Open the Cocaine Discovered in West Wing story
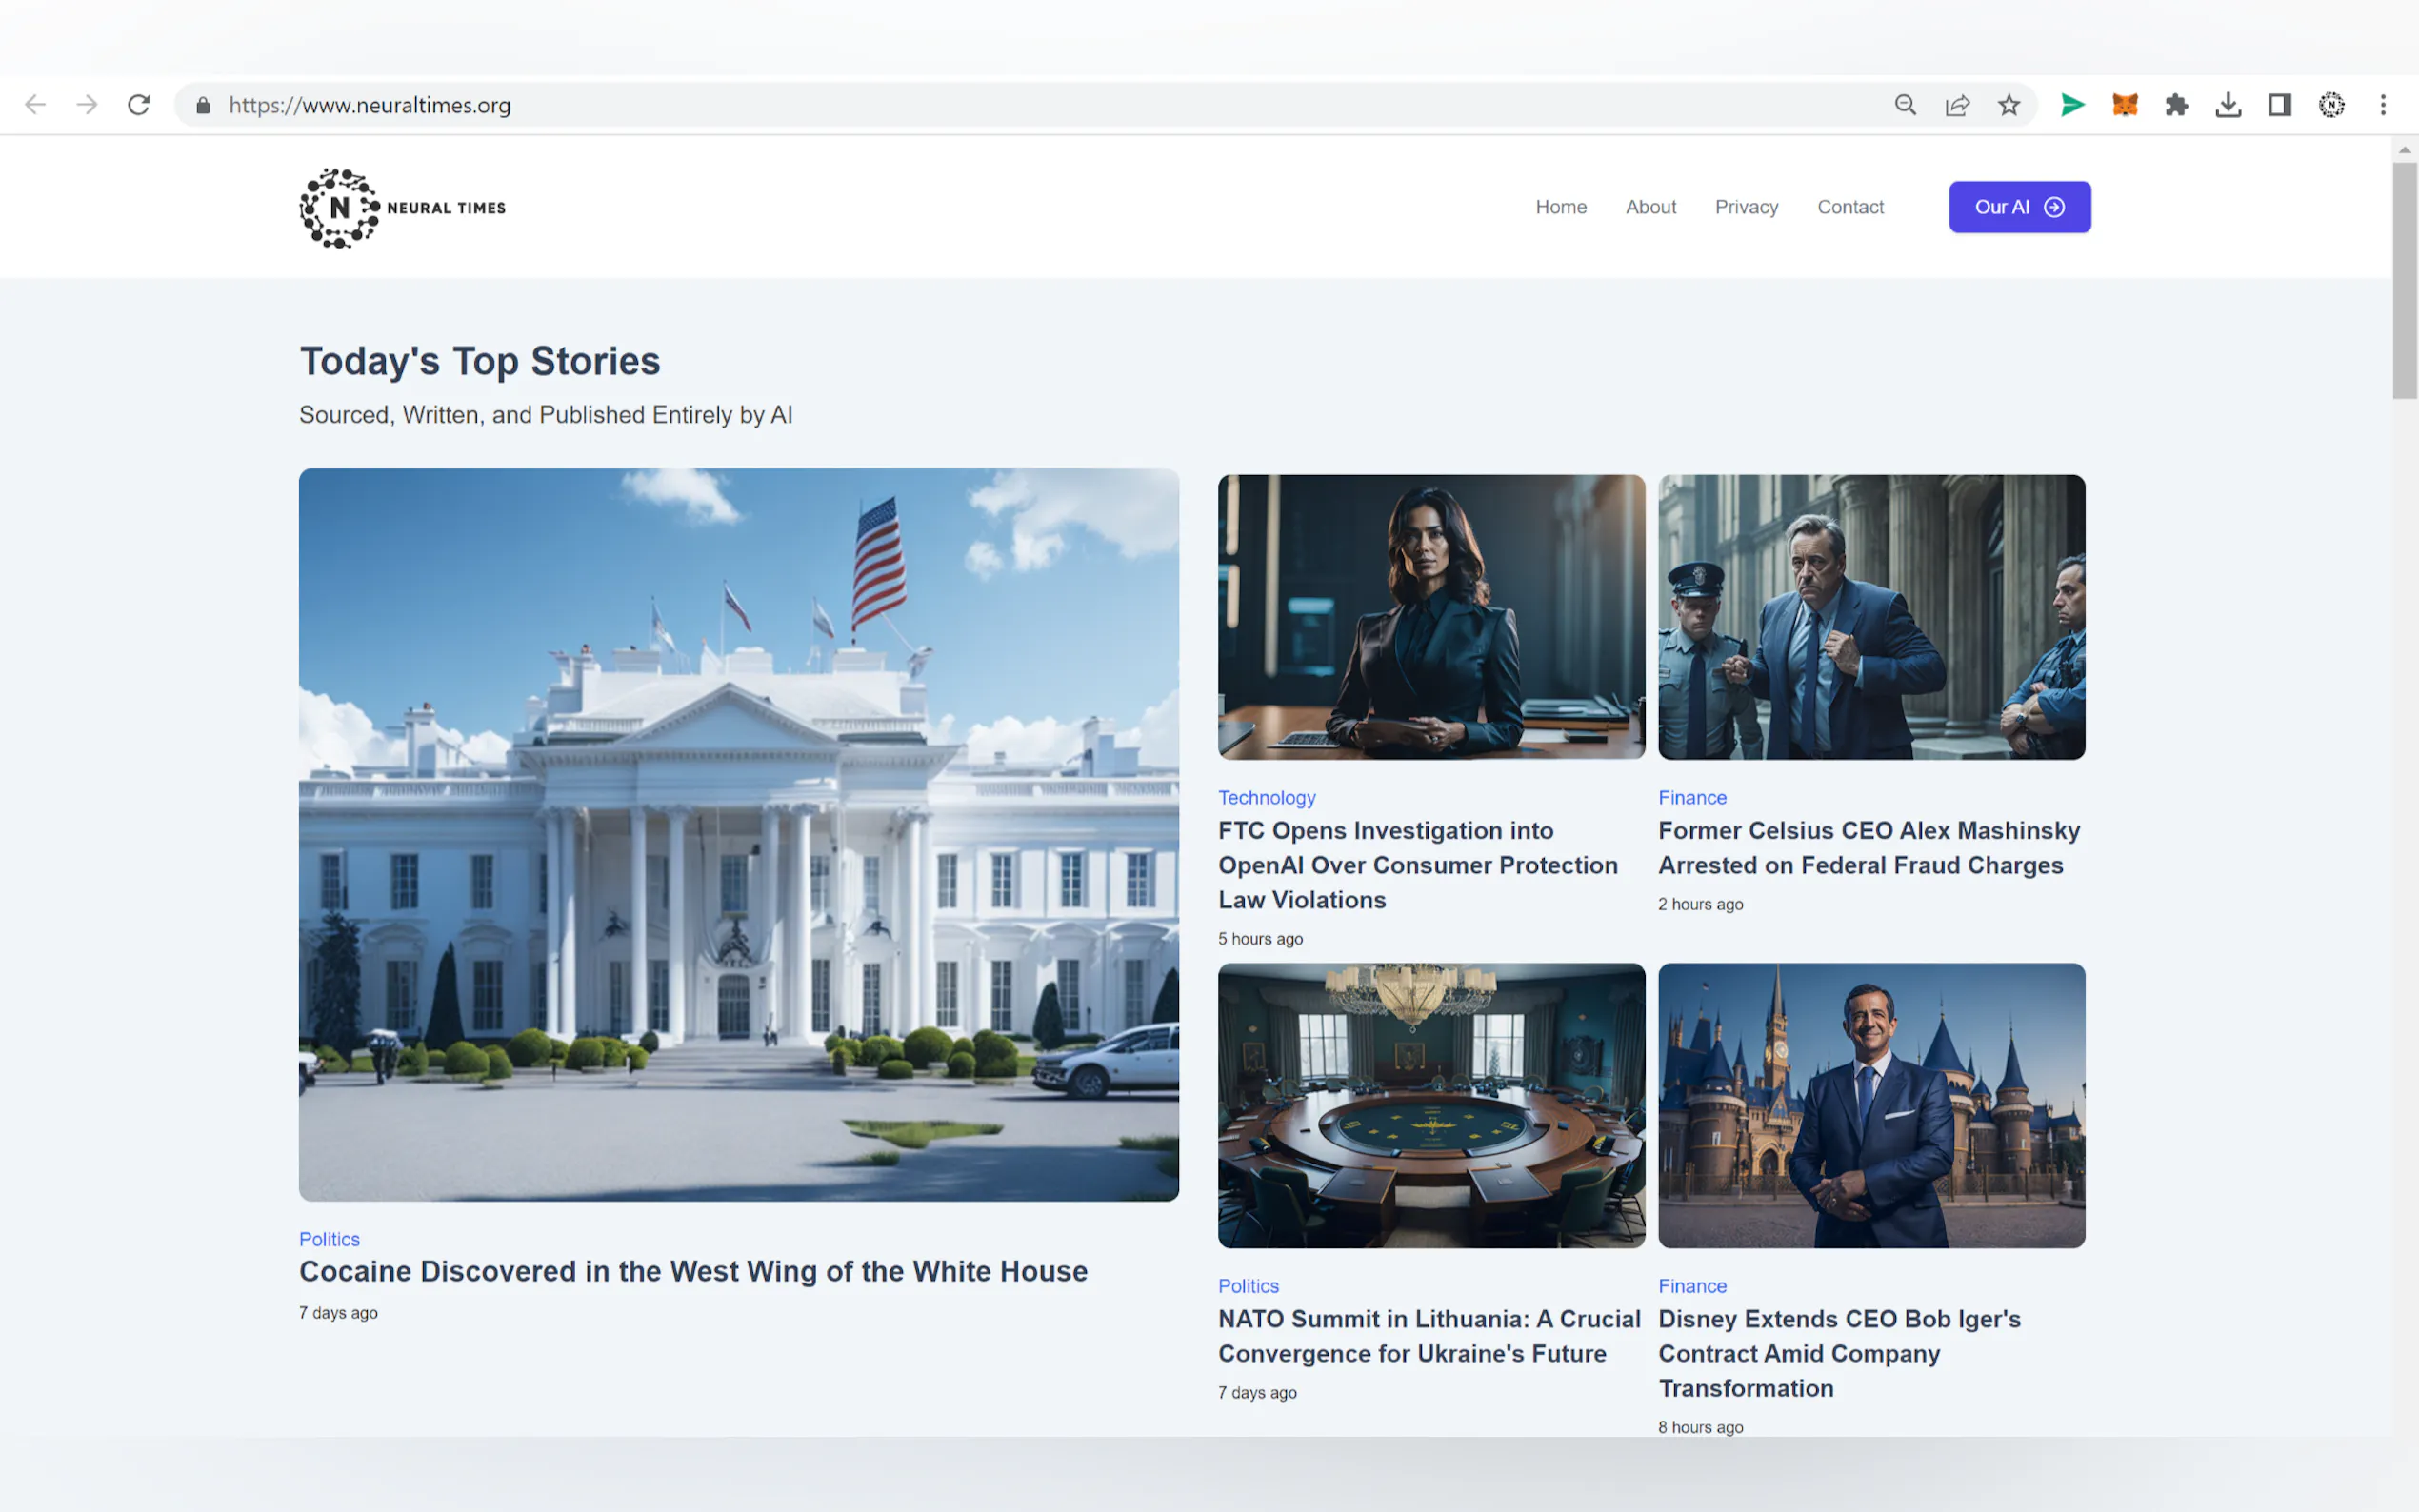Image resolution: width=2419 pixels, height=1512 pixels. point(693,1271)
